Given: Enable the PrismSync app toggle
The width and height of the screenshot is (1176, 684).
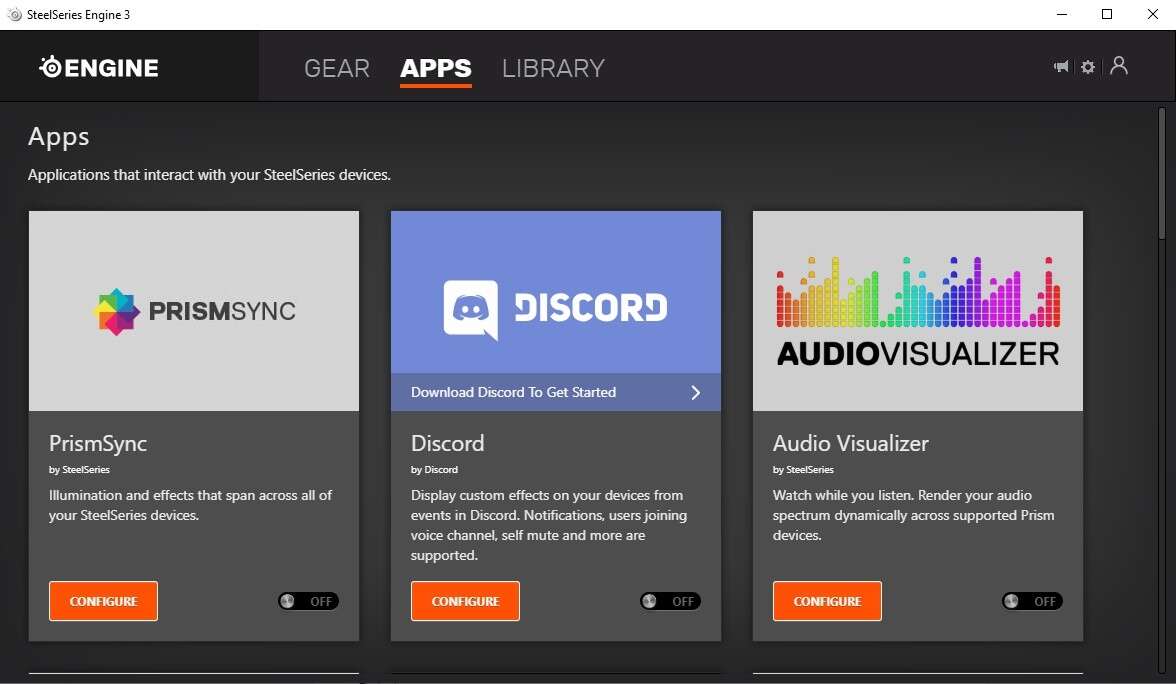Looking at the screenshot, I should point(308,601).
